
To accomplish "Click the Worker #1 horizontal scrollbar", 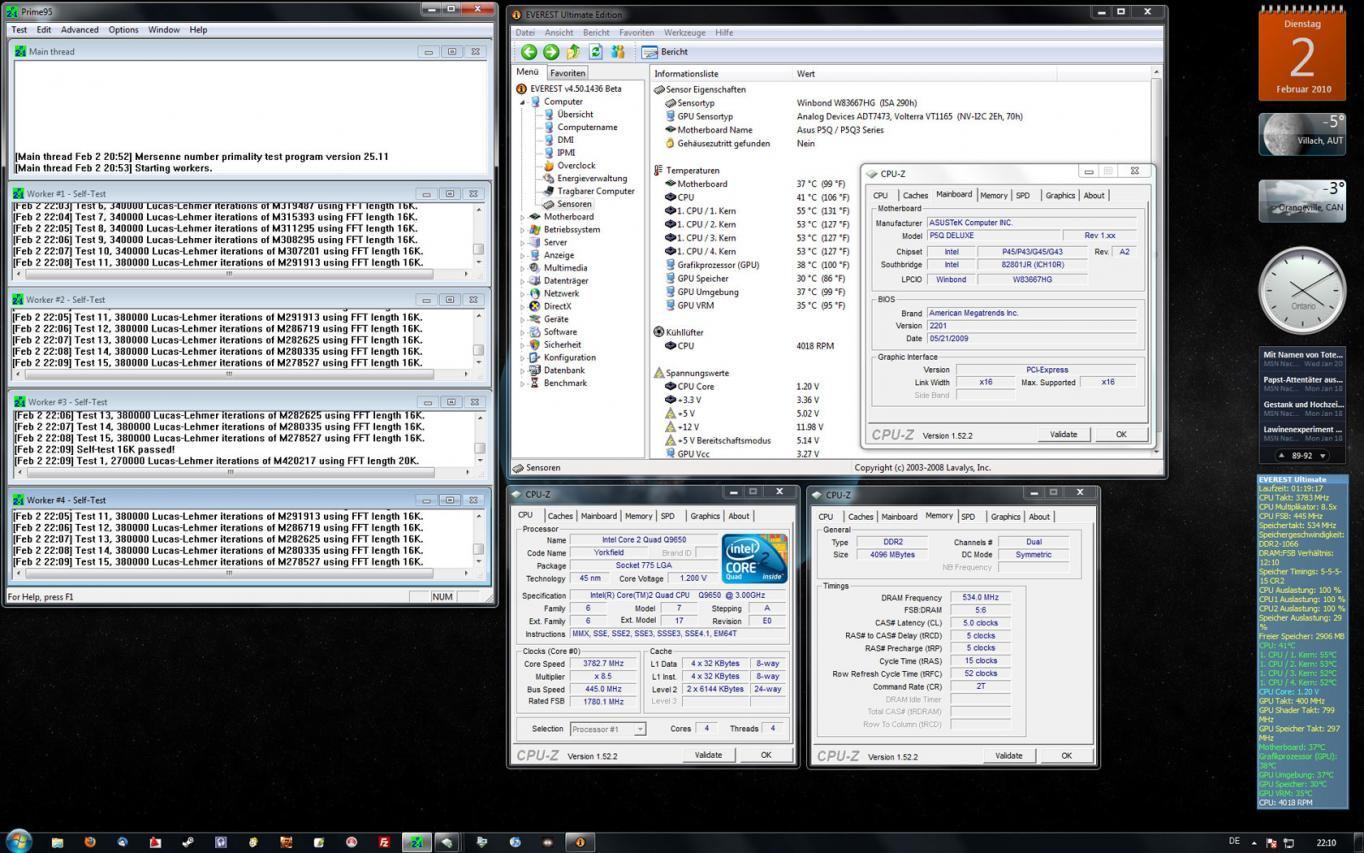I will coord(241,273).
